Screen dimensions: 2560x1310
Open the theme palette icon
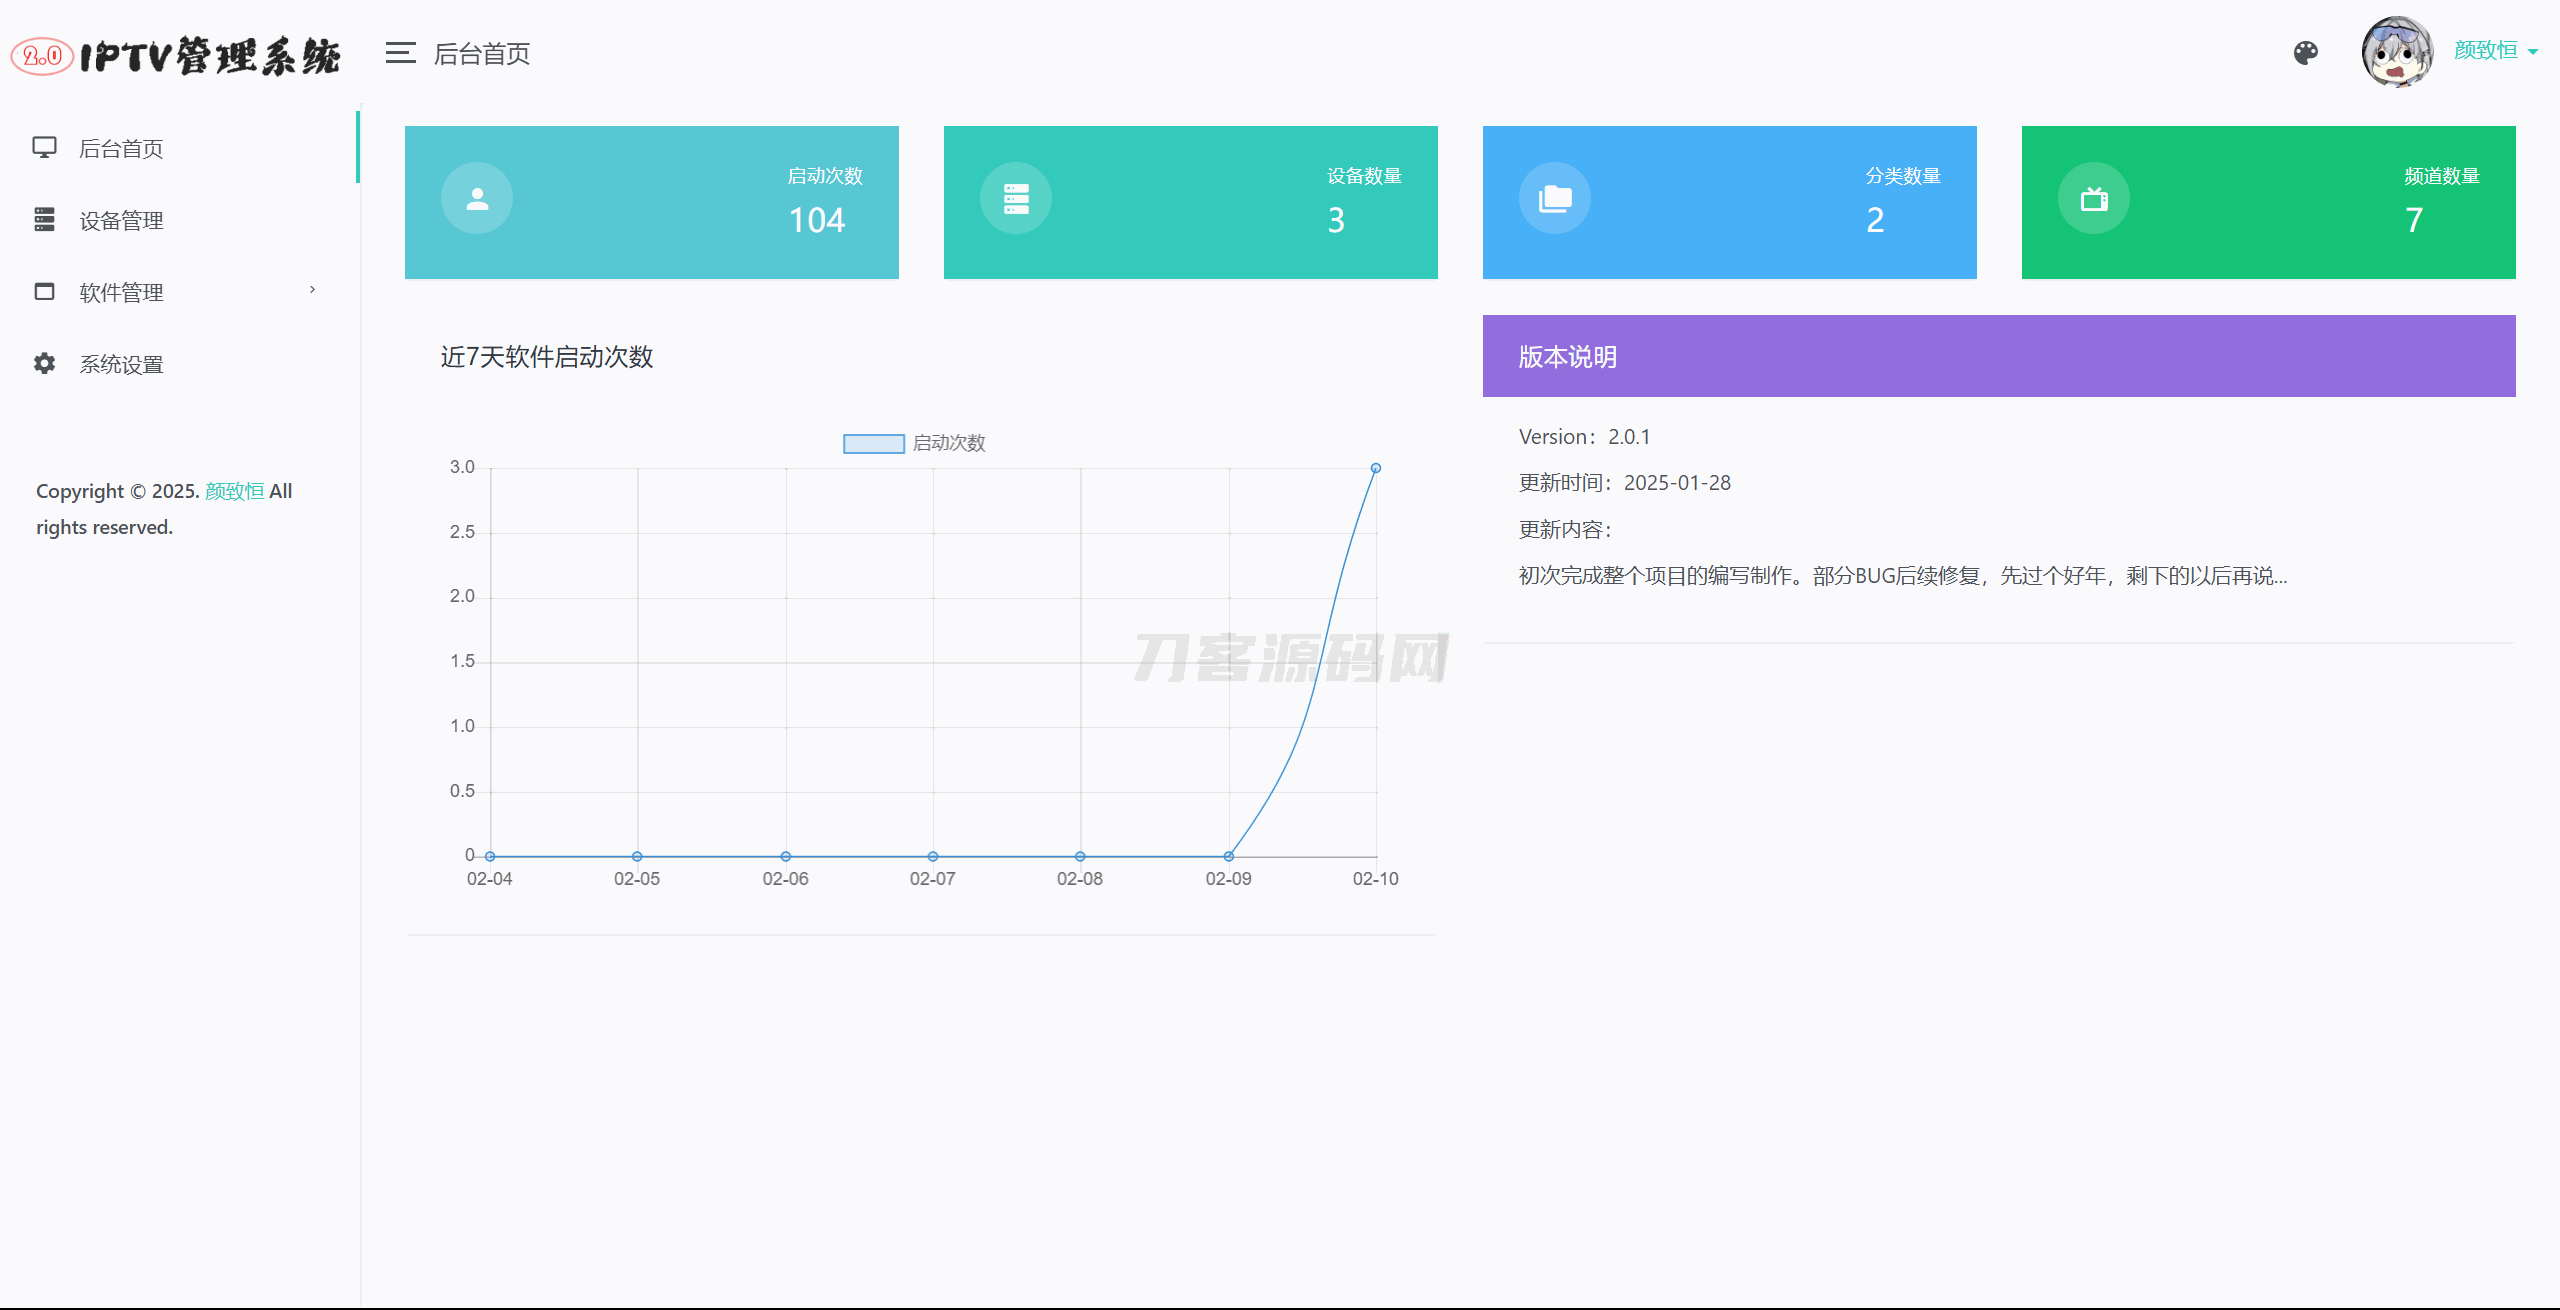coord(2305,53)
